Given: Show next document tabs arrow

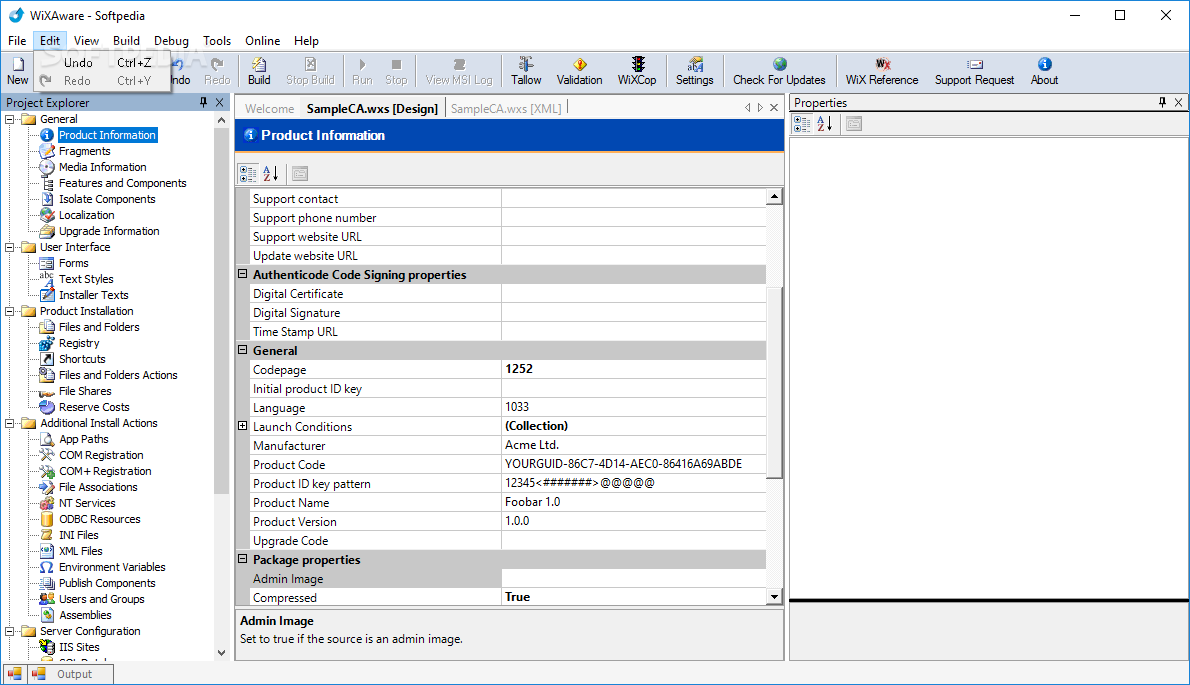Looking at the screenshot, I should [760, 108].
